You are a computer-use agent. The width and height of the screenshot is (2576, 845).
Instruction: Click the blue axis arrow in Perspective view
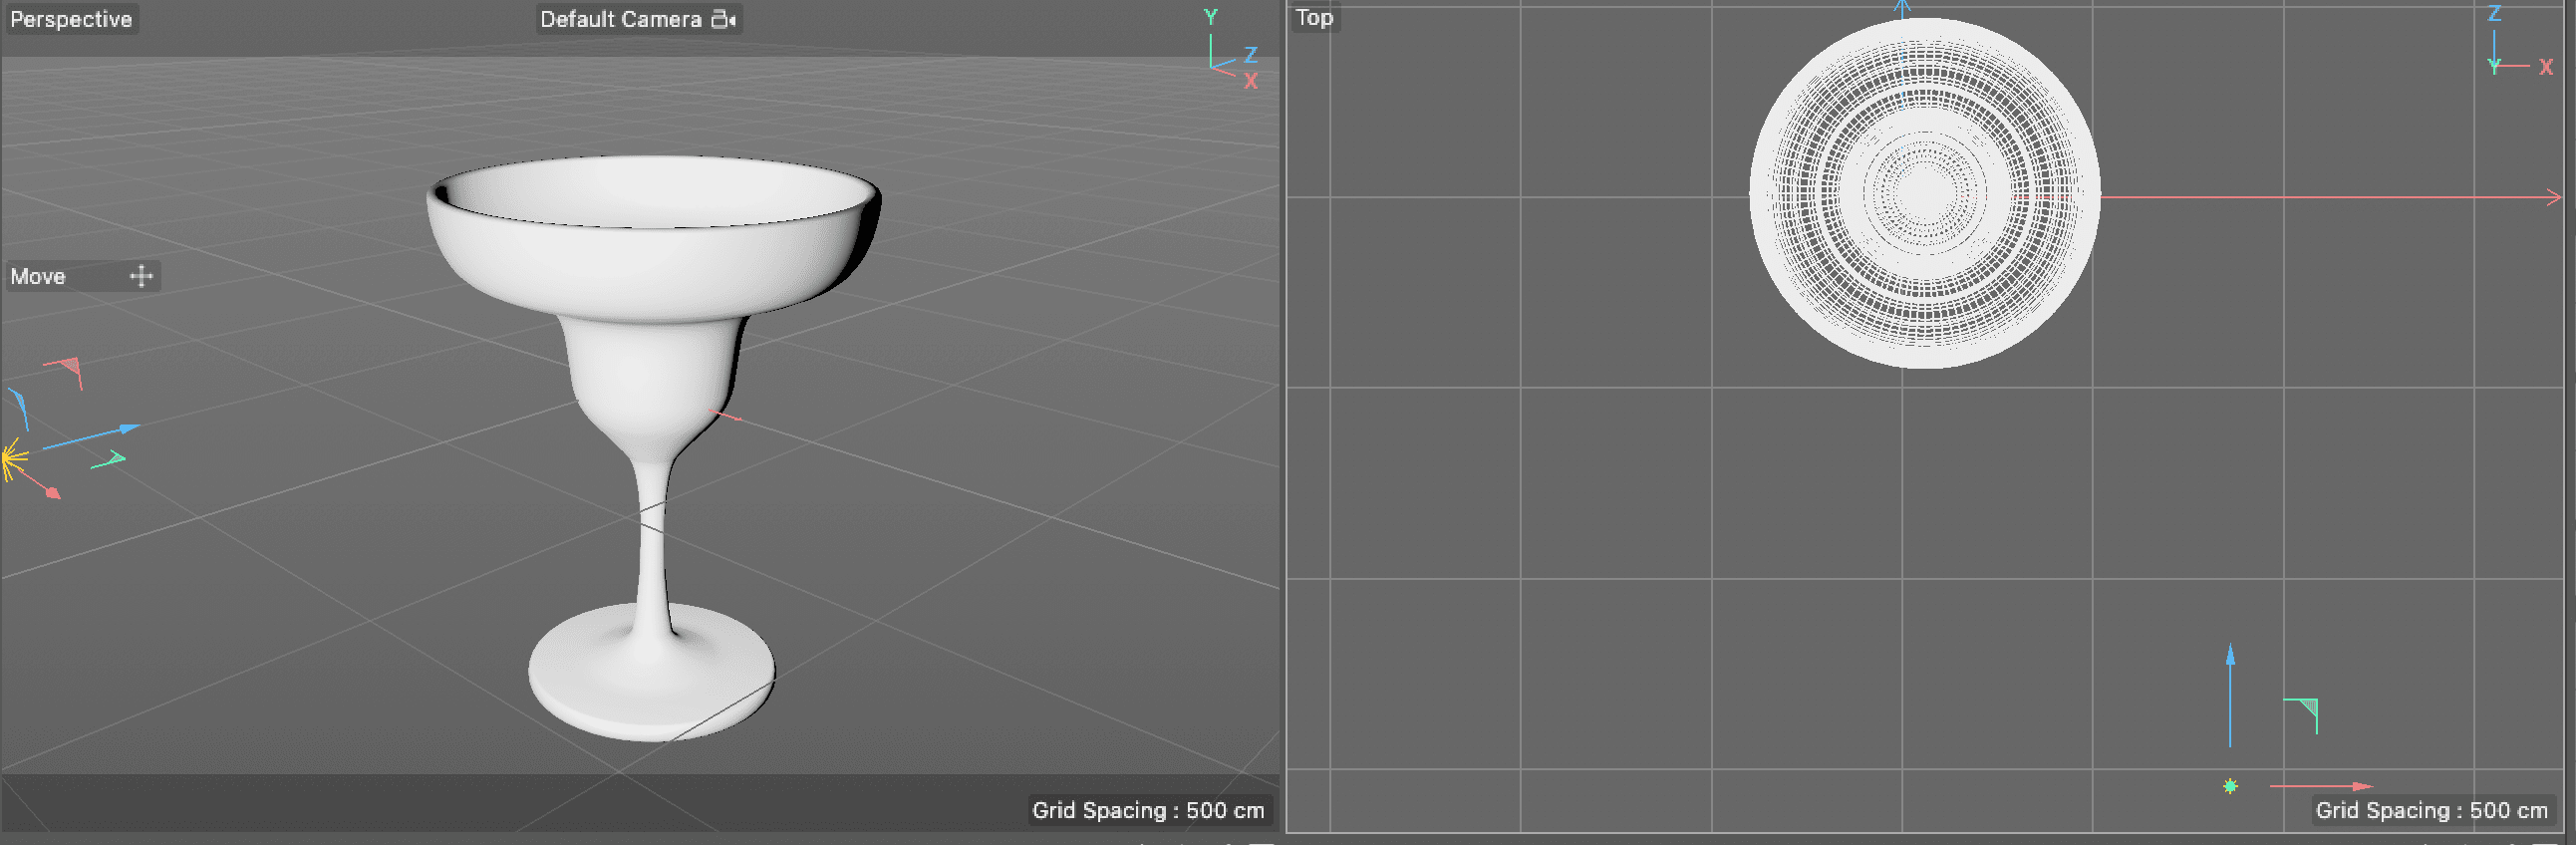pyautogui.click(x=128, y=428)
